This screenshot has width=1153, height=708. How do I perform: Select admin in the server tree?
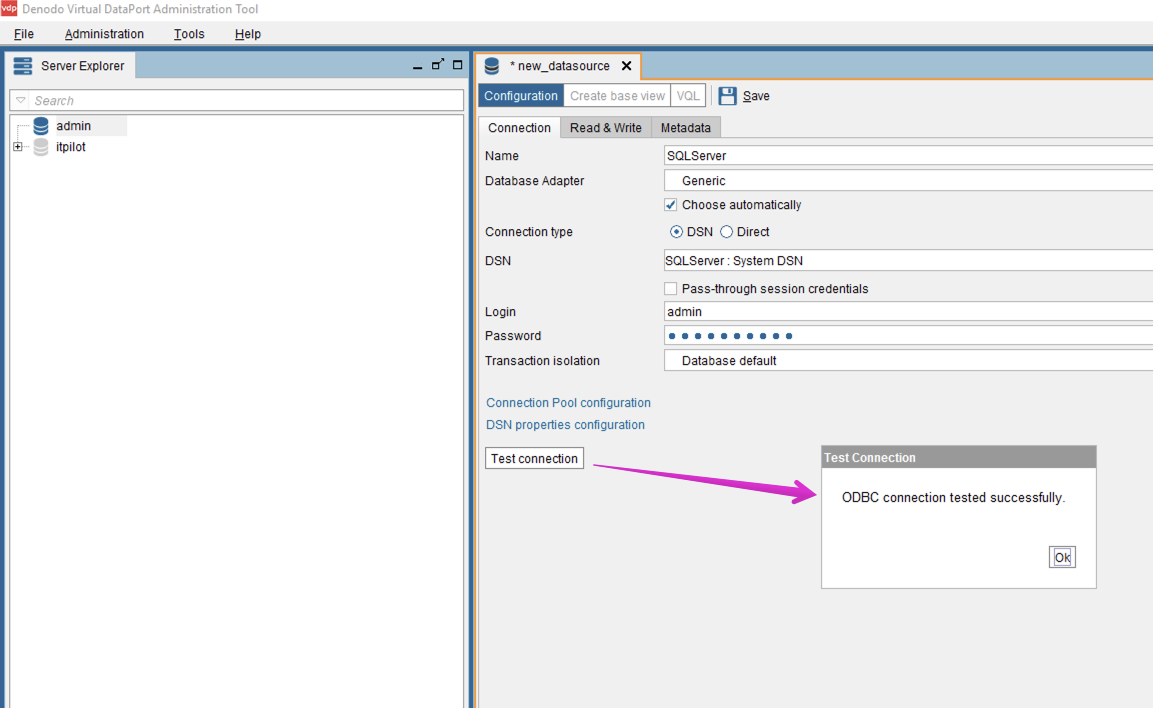74,126
